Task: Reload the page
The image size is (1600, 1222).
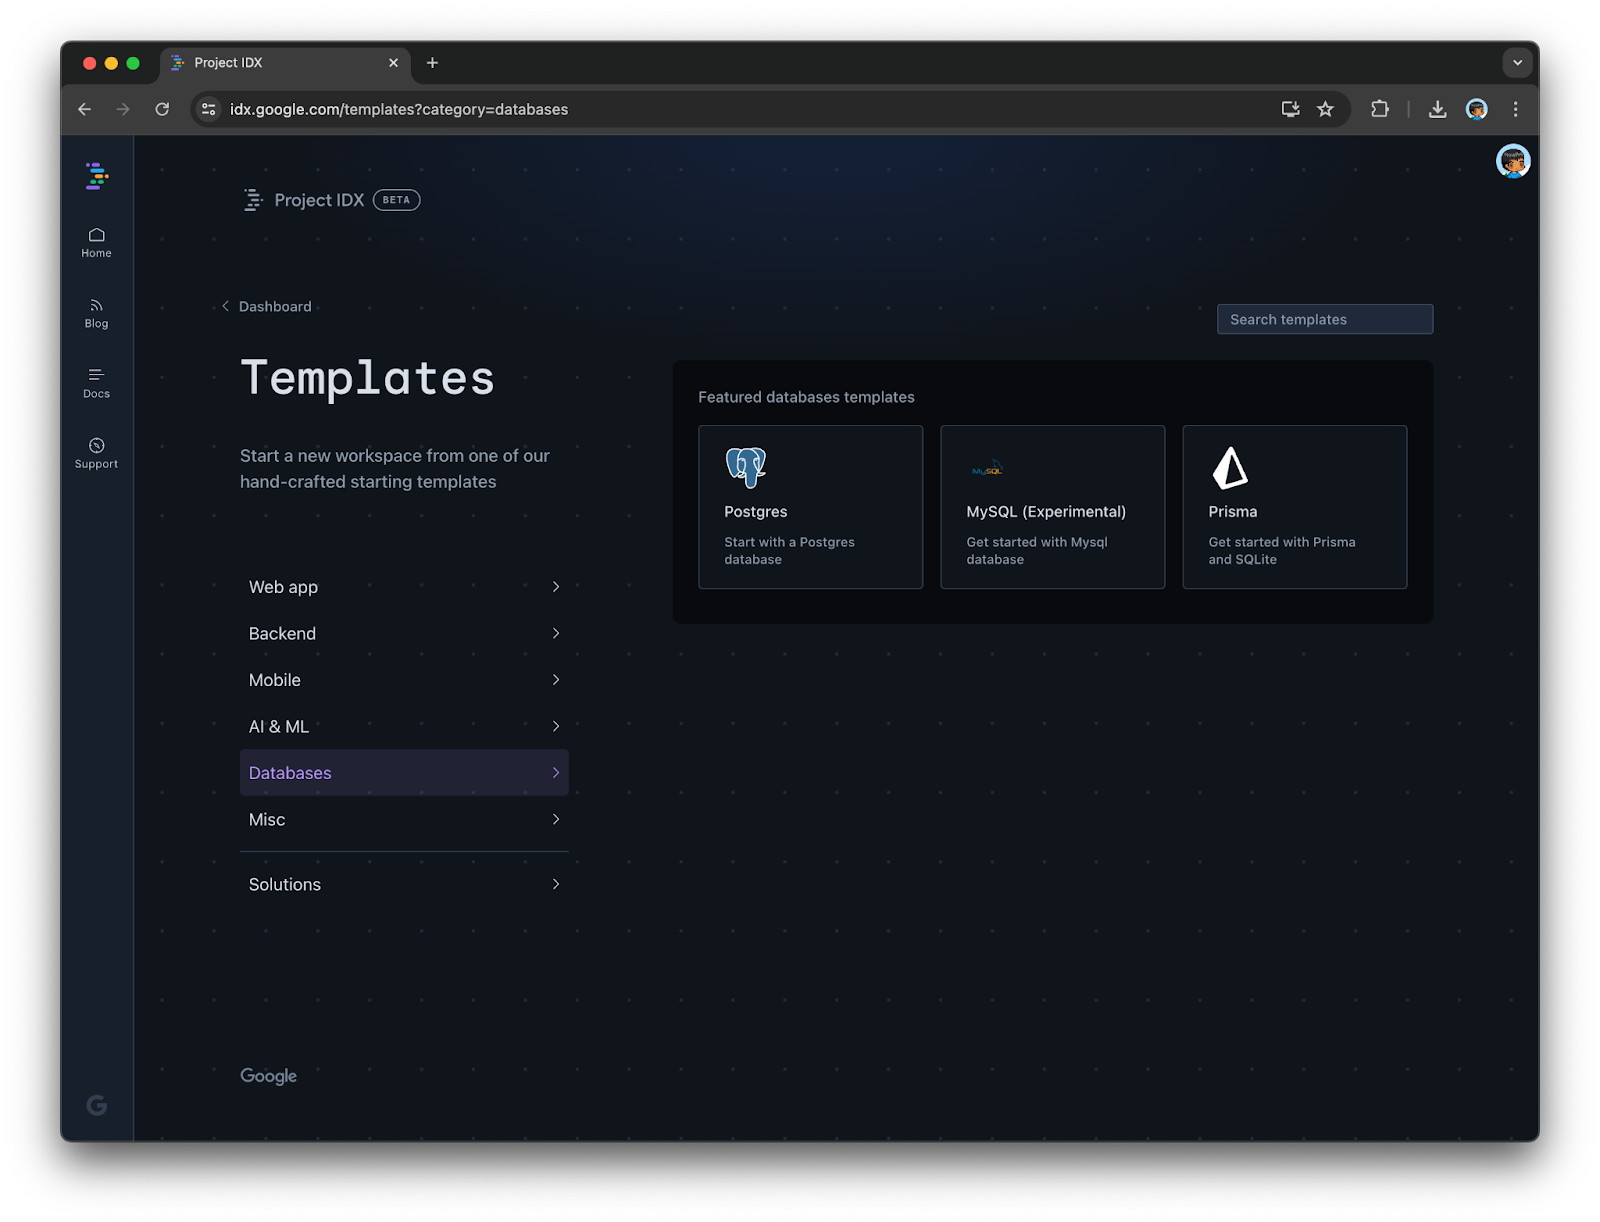Action: click(162, 109)
